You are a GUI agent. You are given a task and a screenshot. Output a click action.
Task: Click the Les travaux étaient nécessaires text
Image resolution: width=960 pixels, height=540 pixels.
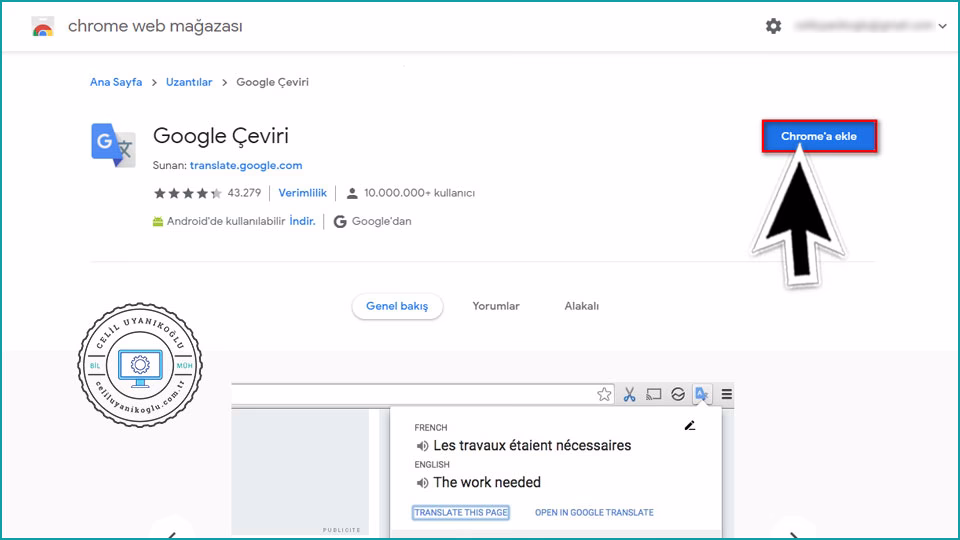532,445
